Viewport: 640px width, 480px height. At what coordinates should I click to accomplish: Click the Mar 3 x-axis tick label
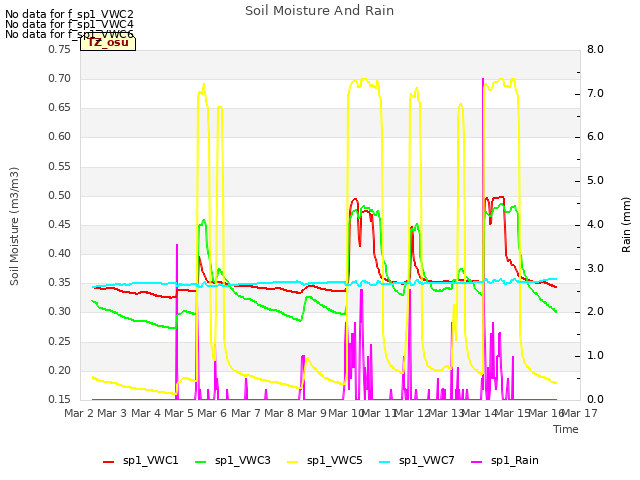coord(112,413)
